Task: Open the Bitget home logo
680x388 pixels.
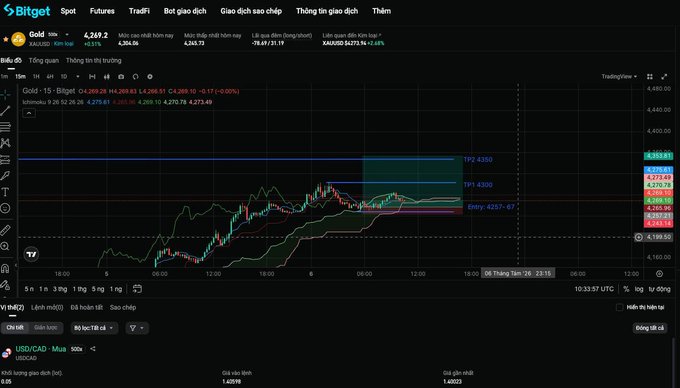Action: [x=27, y=10]
